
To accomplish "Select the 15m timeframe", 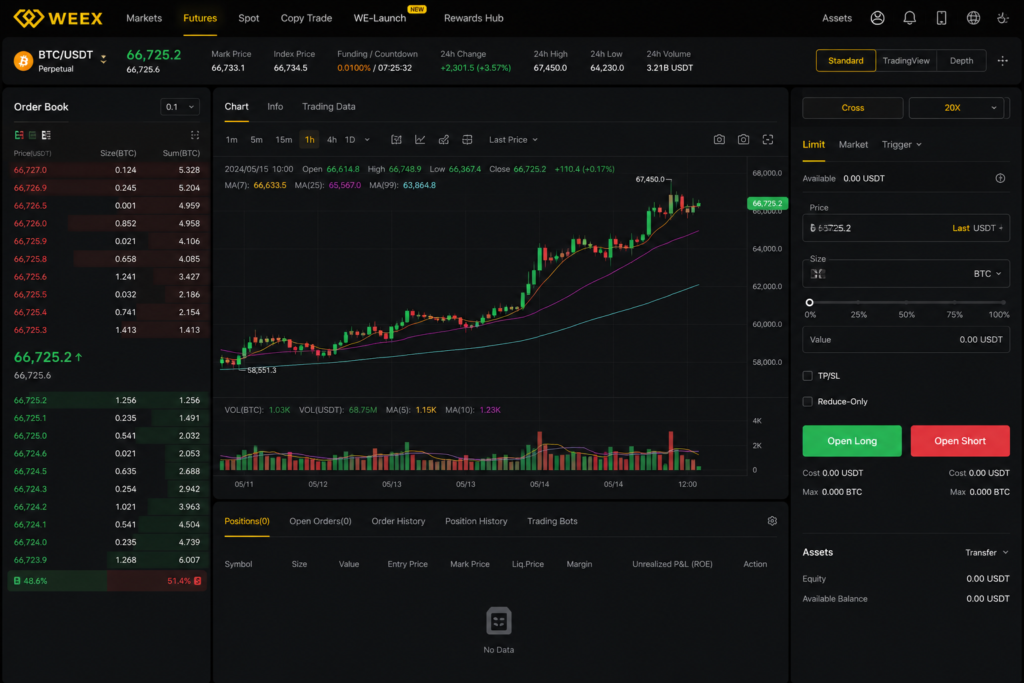I will click(x=283, y=140).
